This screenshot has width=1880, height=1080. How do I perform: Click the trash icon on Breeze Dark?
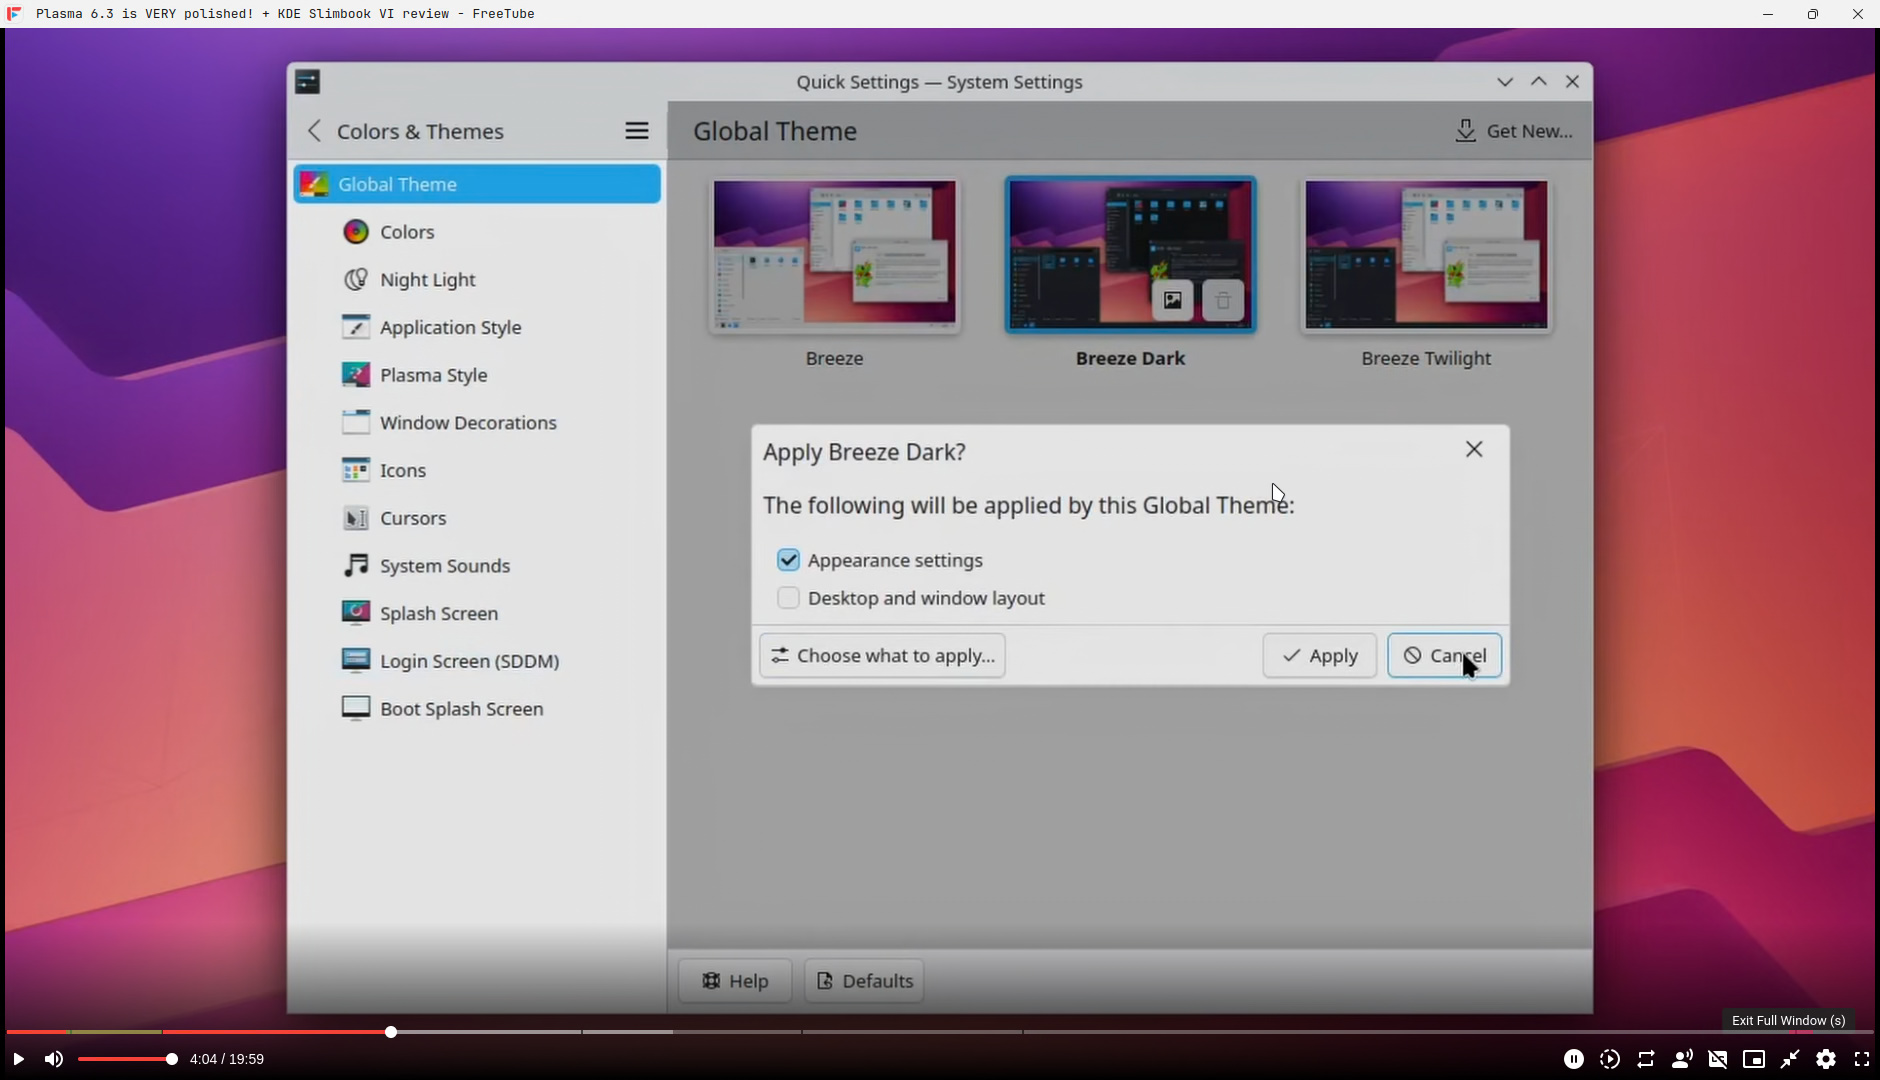tap(1223, 301)
